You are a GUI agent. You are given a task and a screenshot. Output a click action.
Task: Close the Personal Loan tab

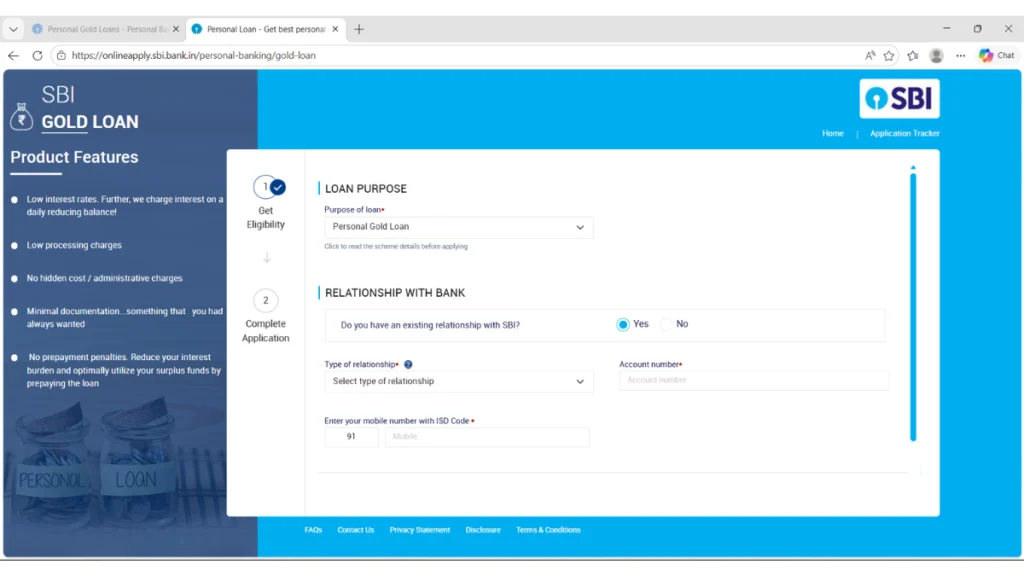[x=335, y=29]
